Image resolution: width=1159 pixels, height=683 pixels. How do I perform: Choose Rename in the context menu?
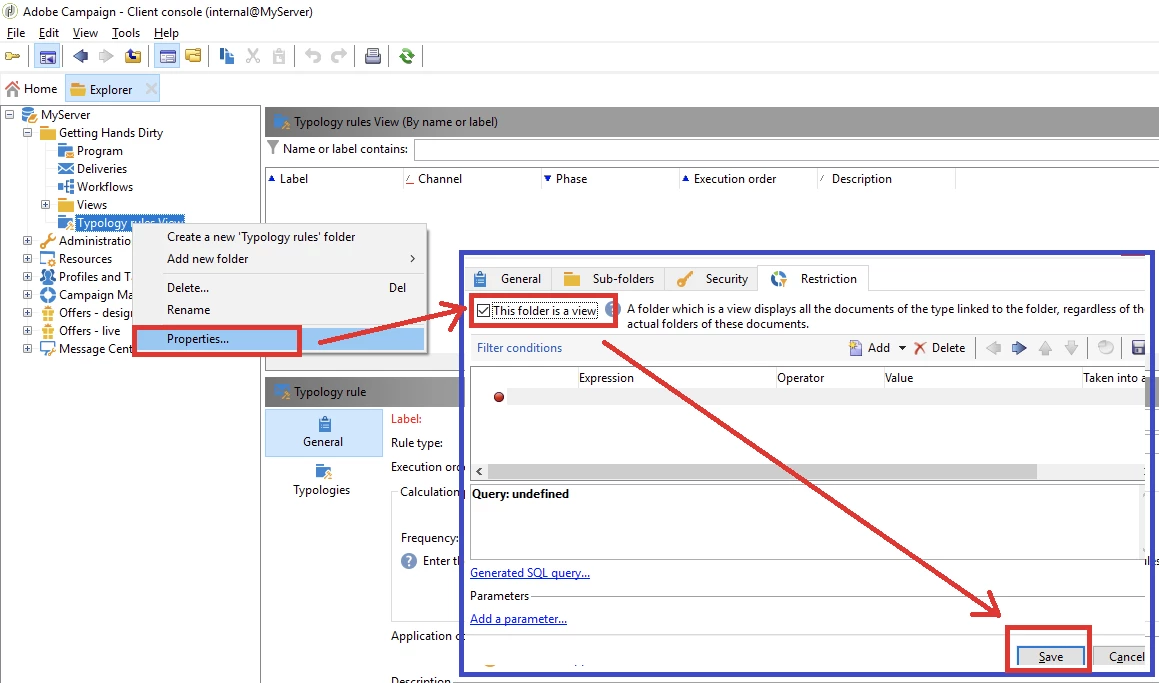pyautogui.click(x=279, y=310)
